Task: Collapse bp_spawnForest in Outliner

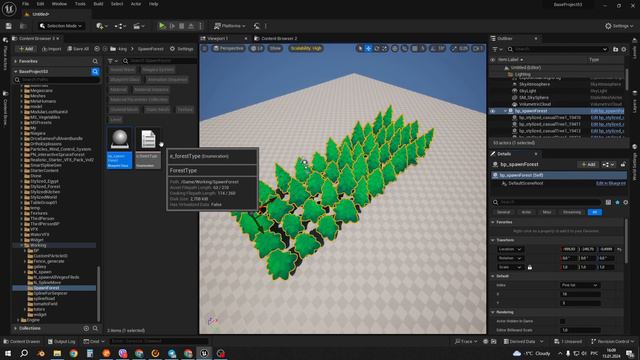Action: click(x=505, y=111)
